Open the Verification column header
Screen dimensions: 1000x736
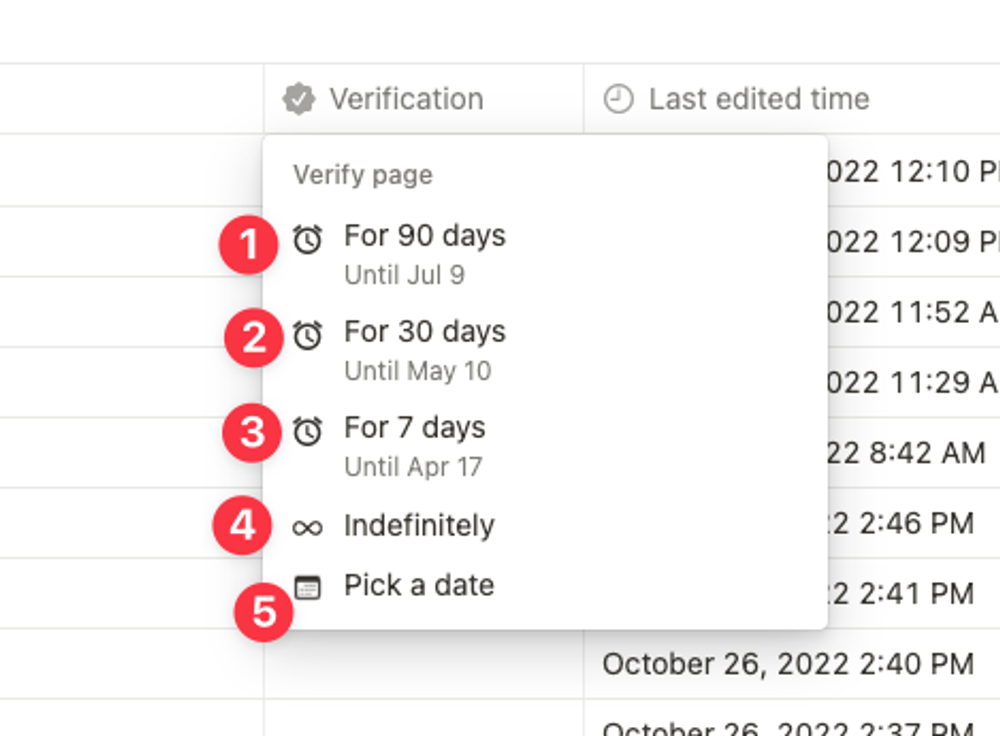tap(406, 99)
